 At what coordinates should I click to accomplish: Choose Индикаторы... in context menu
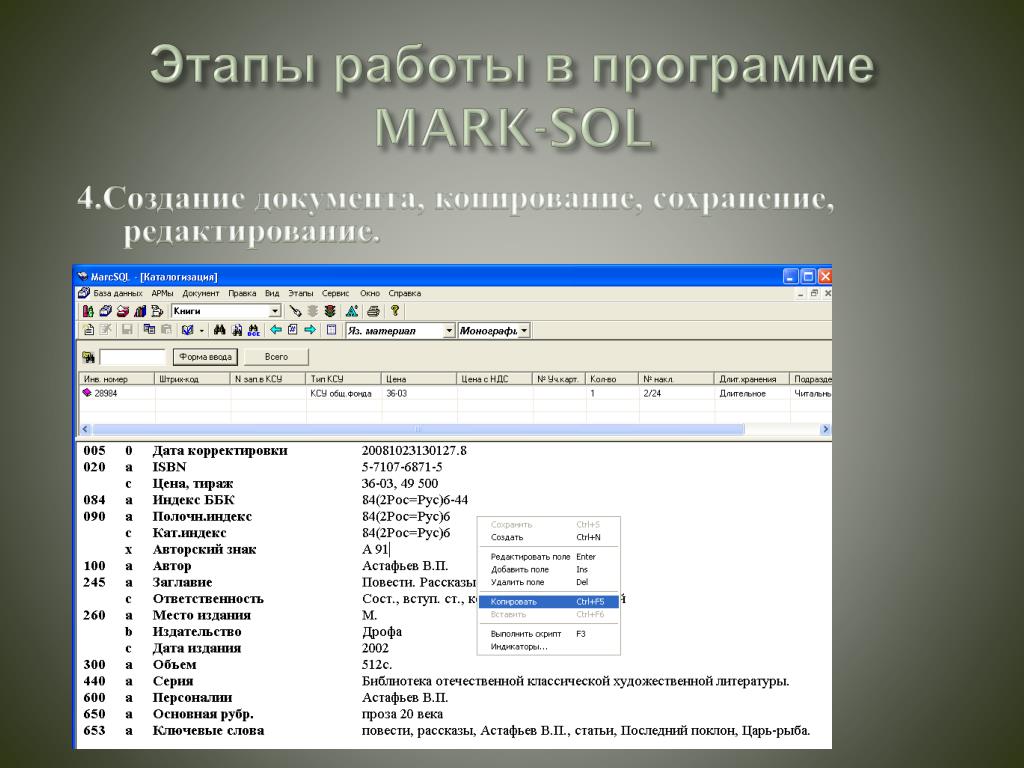(x=549, y=647)
